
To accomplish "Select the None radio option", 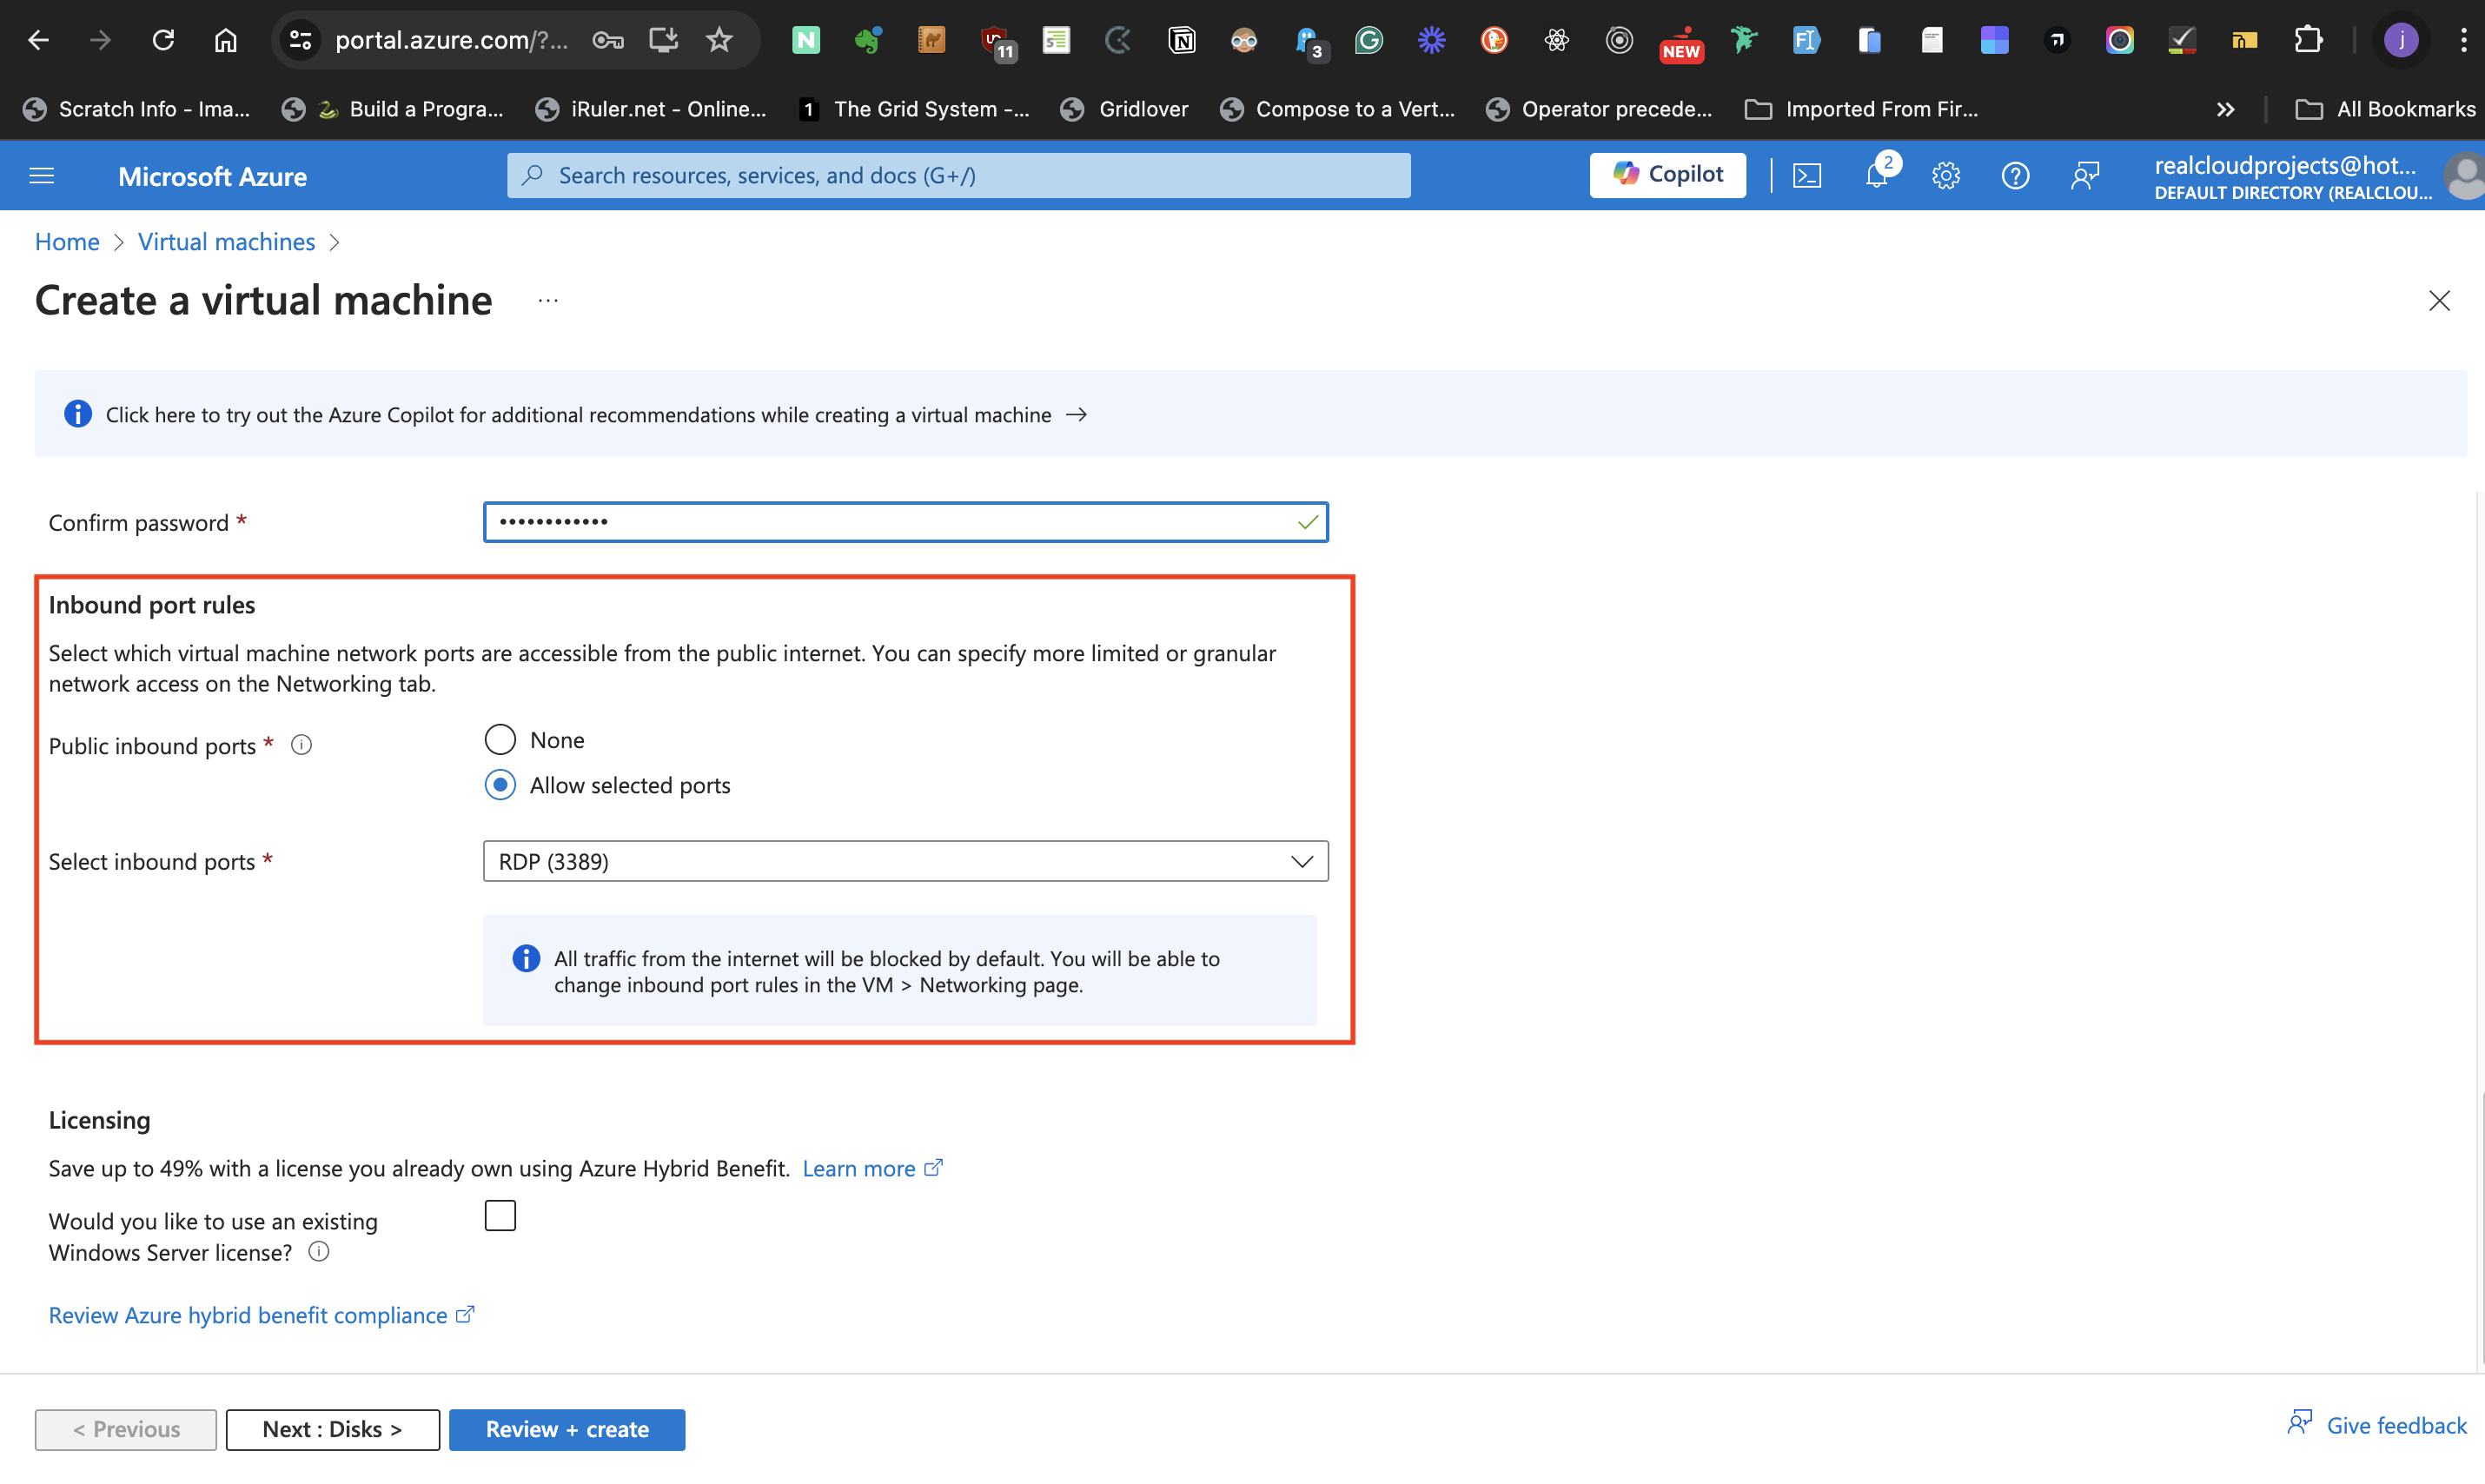I will (500, 740).
